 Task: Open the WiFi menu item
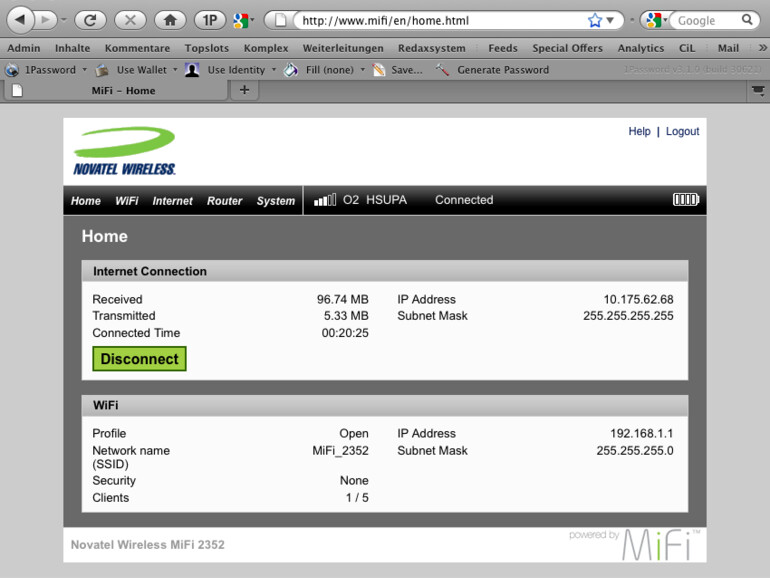(127, 201)
